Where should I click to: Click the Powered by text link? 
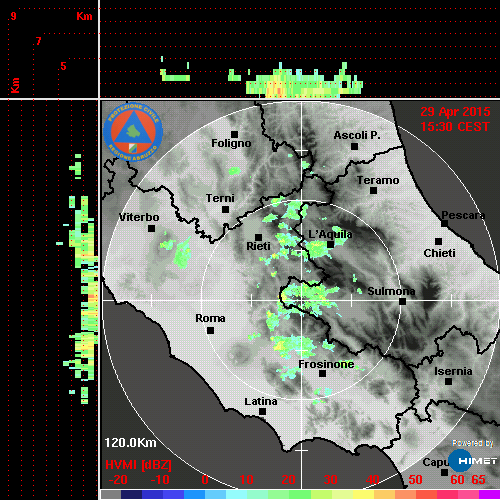click(x=473, y=443)
